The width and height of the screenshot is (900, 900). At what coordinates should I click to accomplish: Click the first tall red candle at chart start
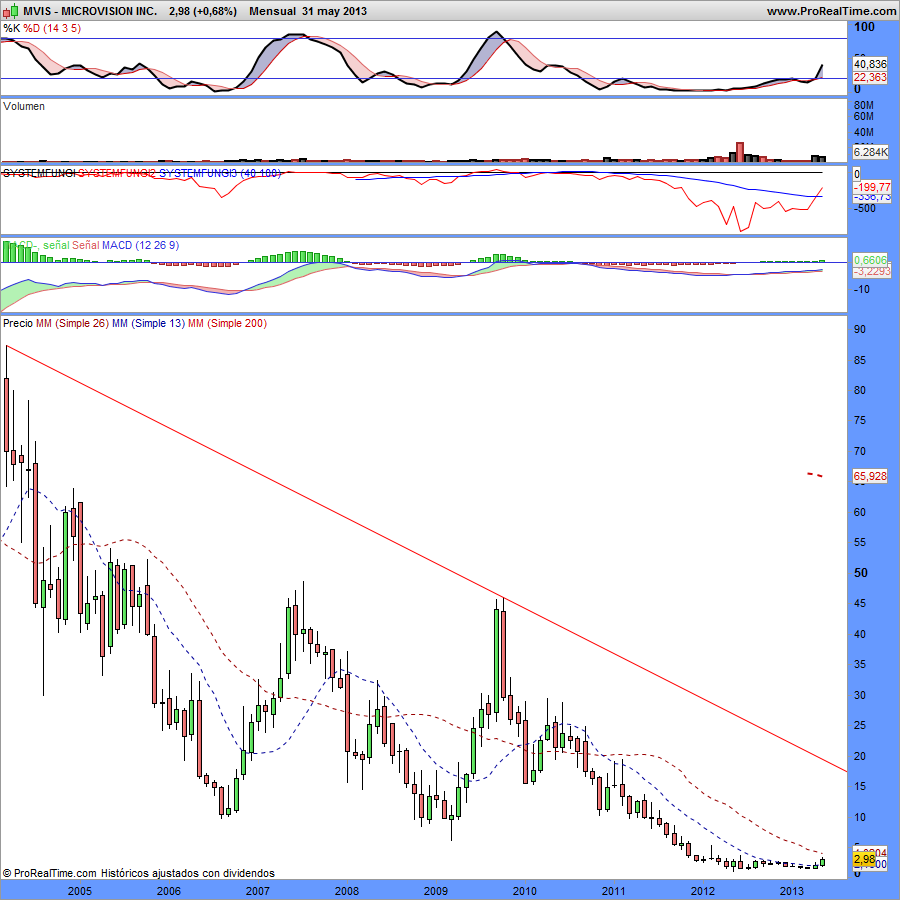click(6, 414)
